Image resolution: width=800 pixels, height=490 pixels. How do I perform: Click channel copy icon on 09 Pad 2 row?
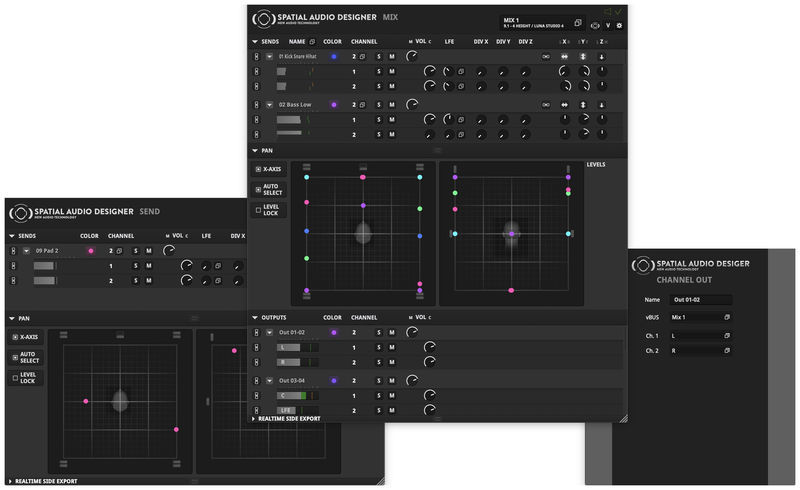pos(119,251)
